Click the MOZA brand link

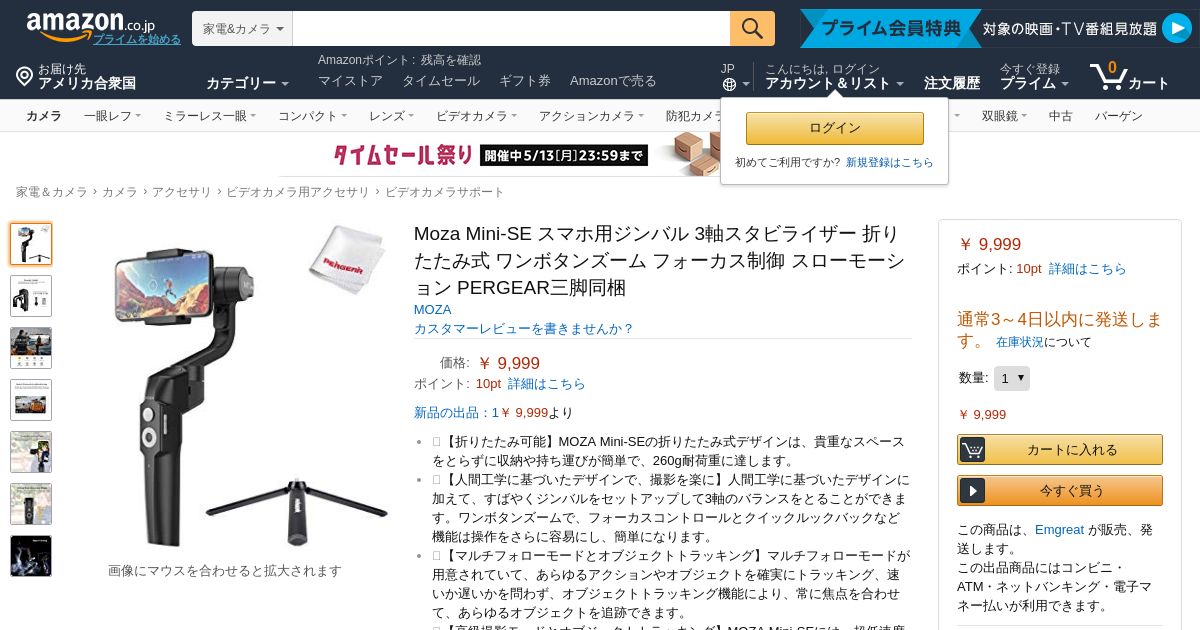pyautogui.click(x=433, y=310)
